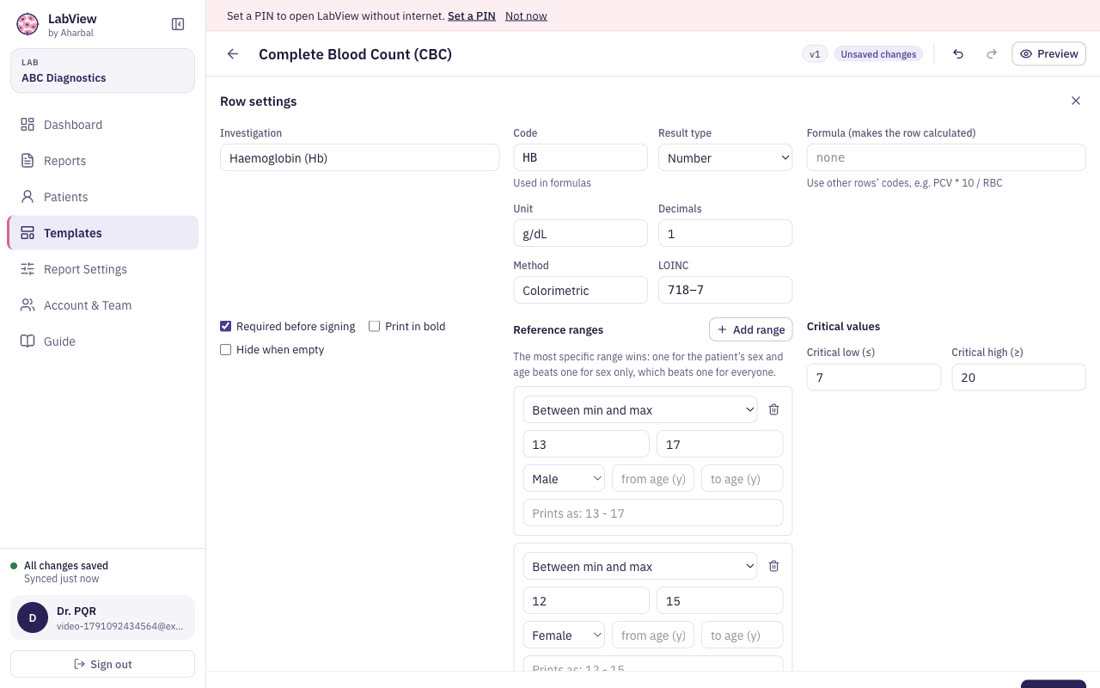Change the Female sex dropdown
The width and height of the screenshot is (1100, 688).
click(x=564, y=635)
